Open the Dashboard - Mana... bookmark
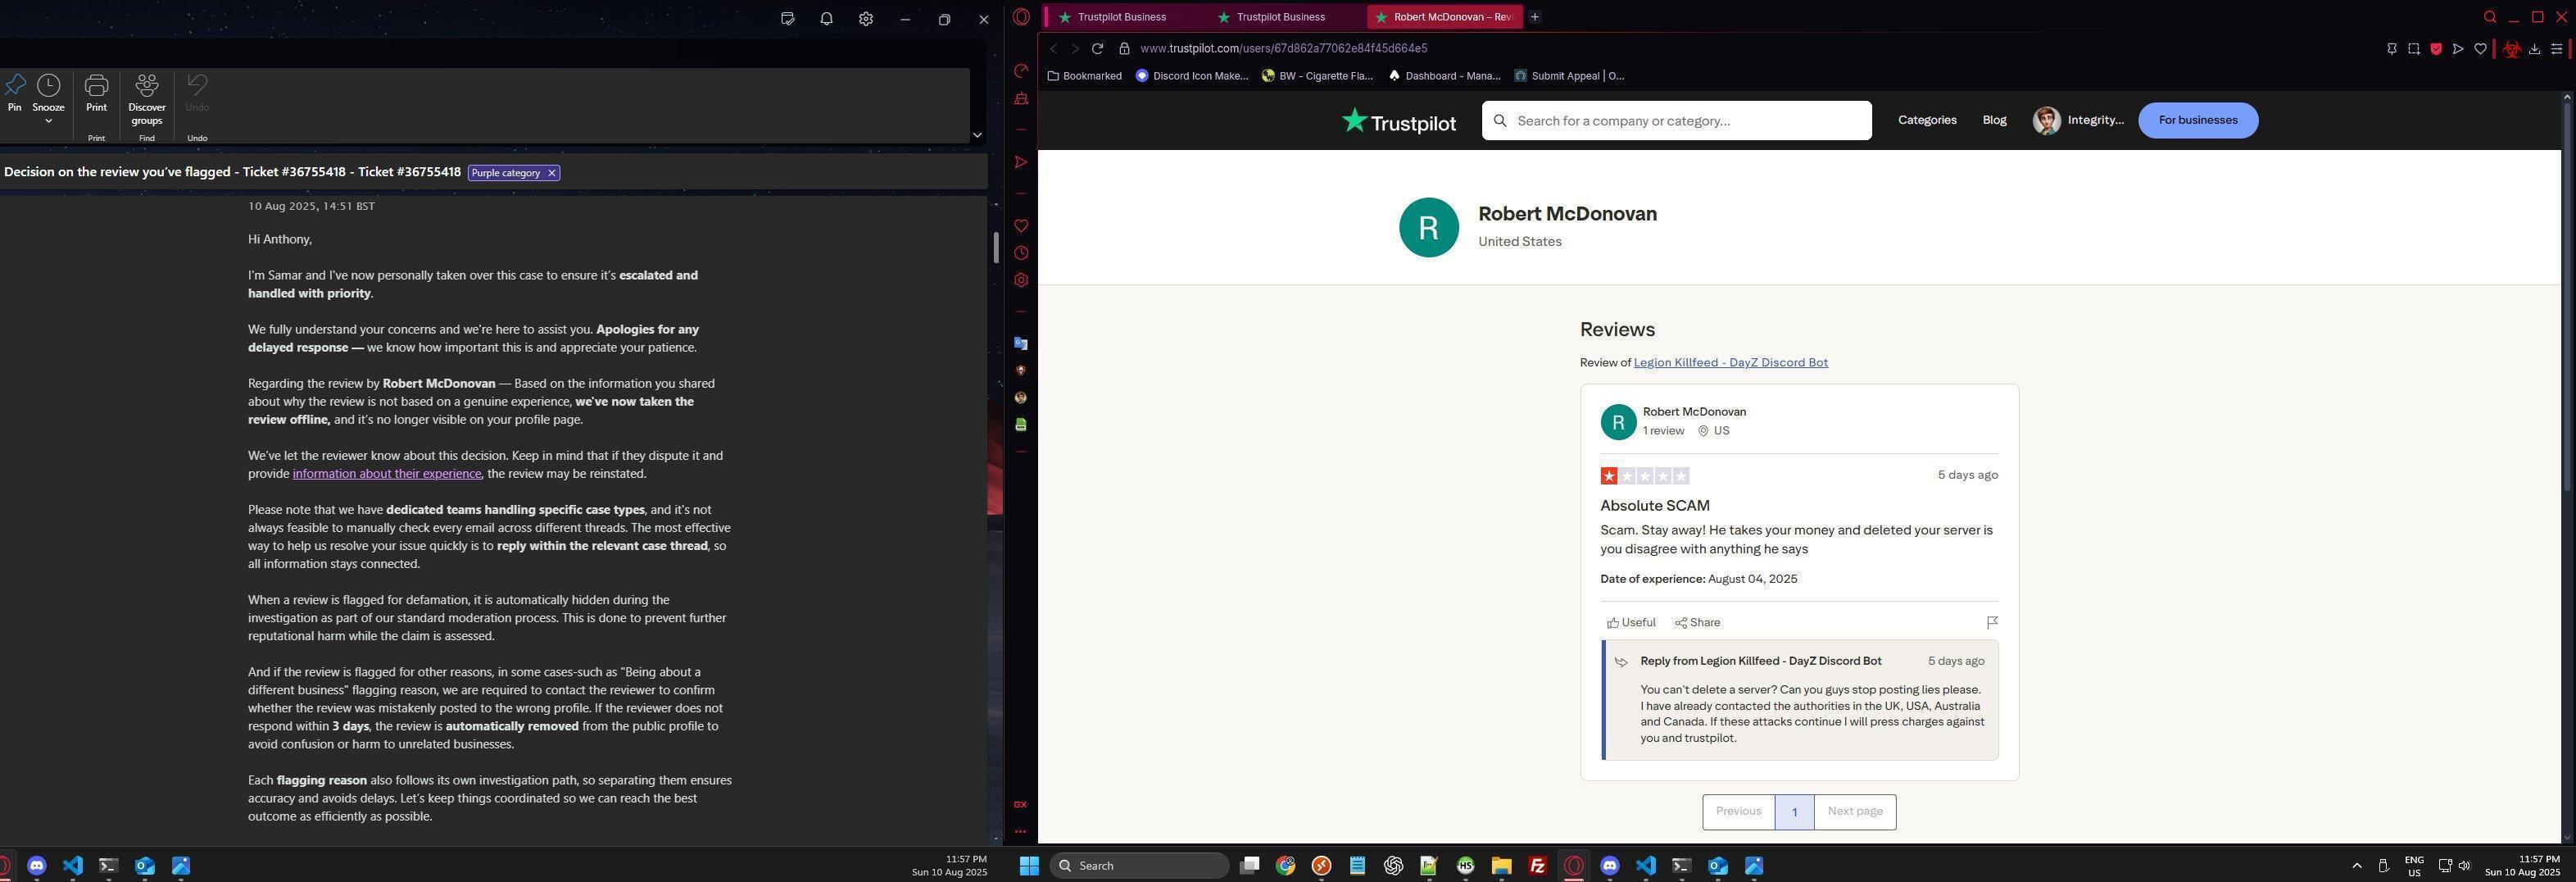This screenshot has width=2576, height=882. point(1444,76)
